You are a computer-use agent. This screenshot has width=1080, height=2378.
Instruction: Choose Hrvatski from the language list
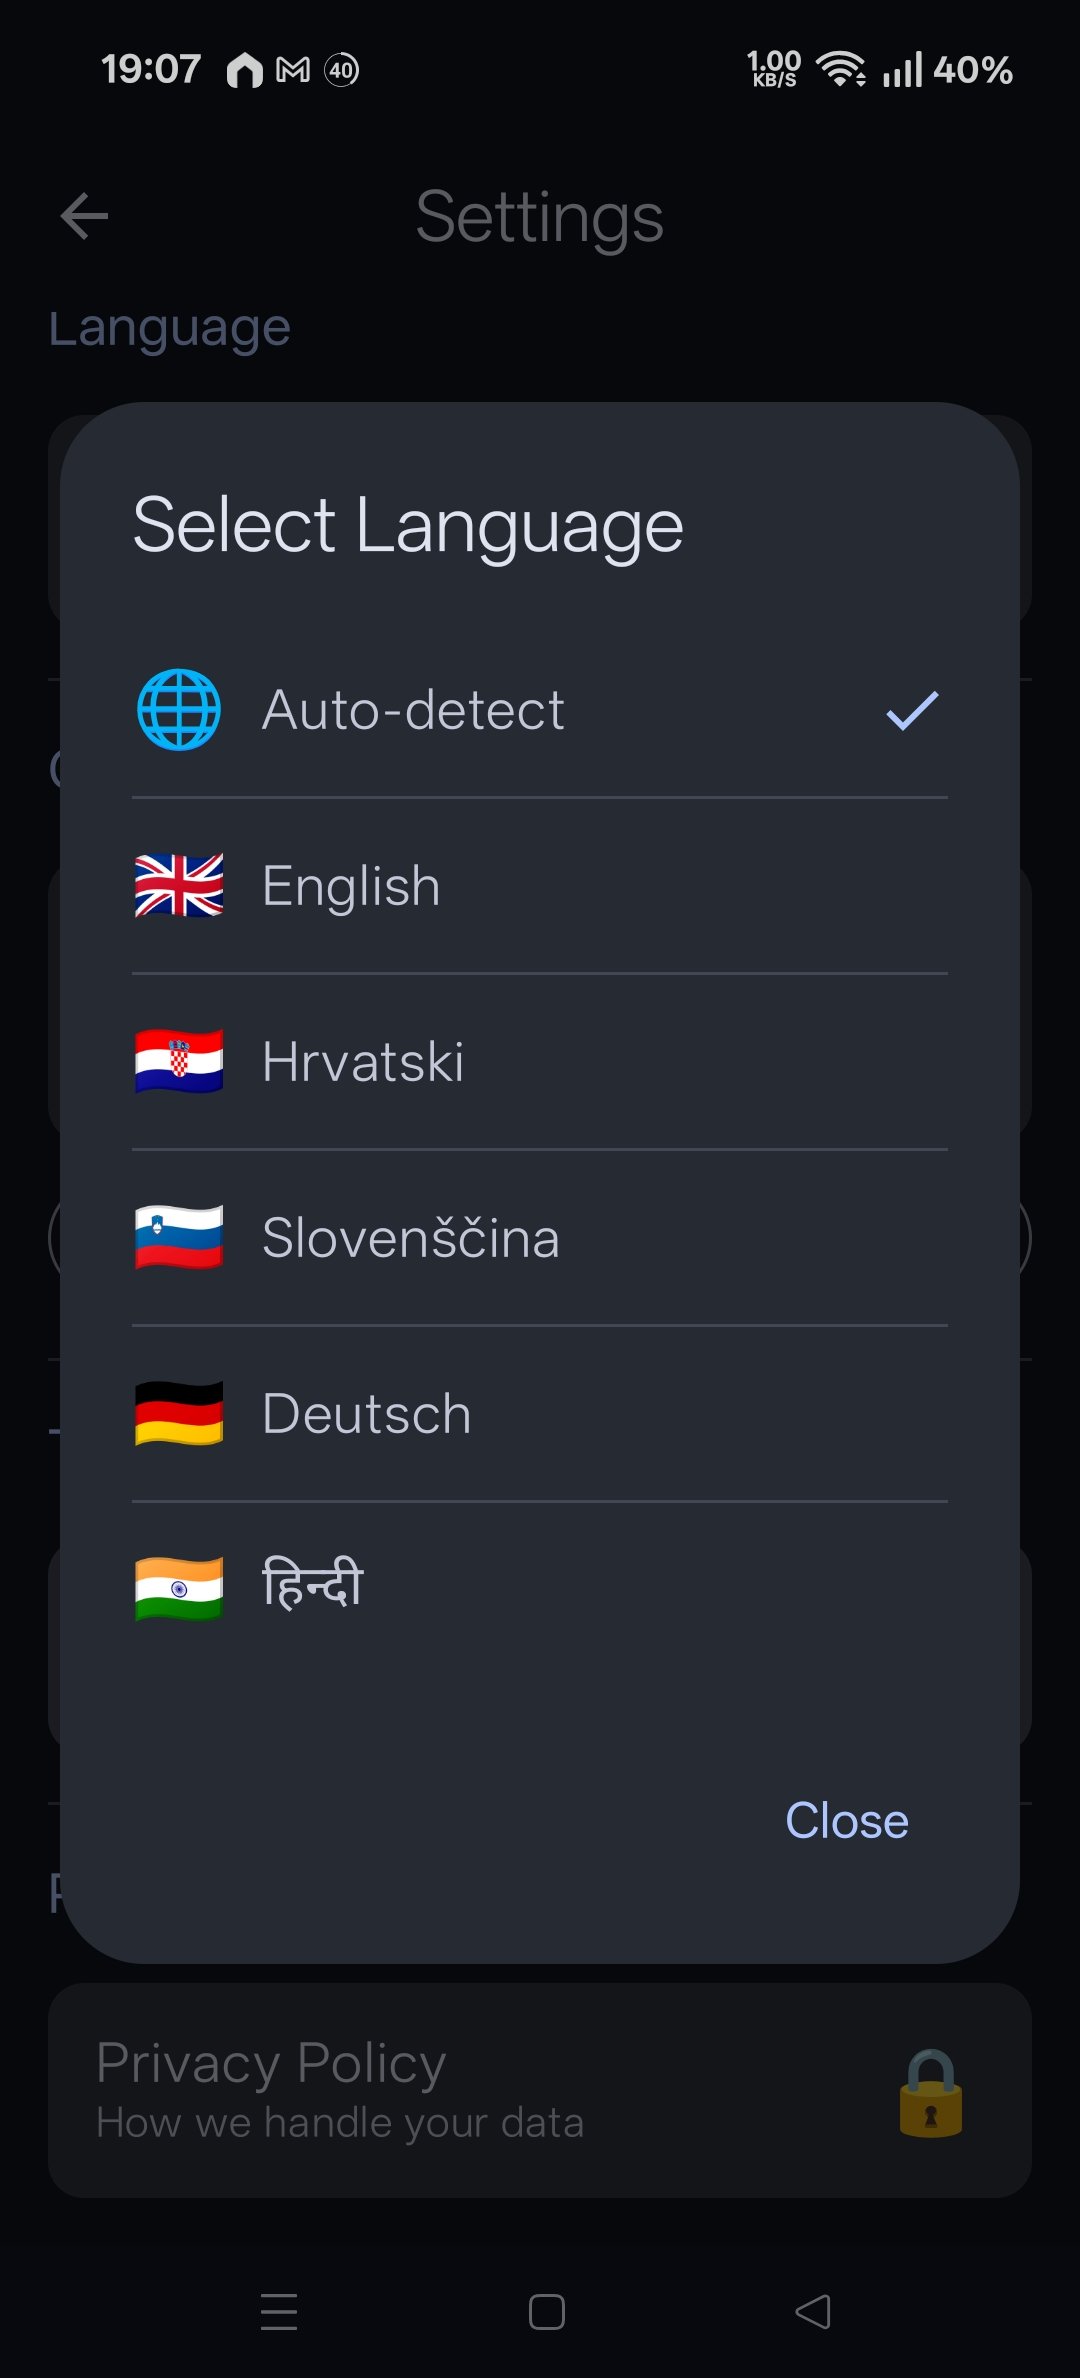(363, 1062)
